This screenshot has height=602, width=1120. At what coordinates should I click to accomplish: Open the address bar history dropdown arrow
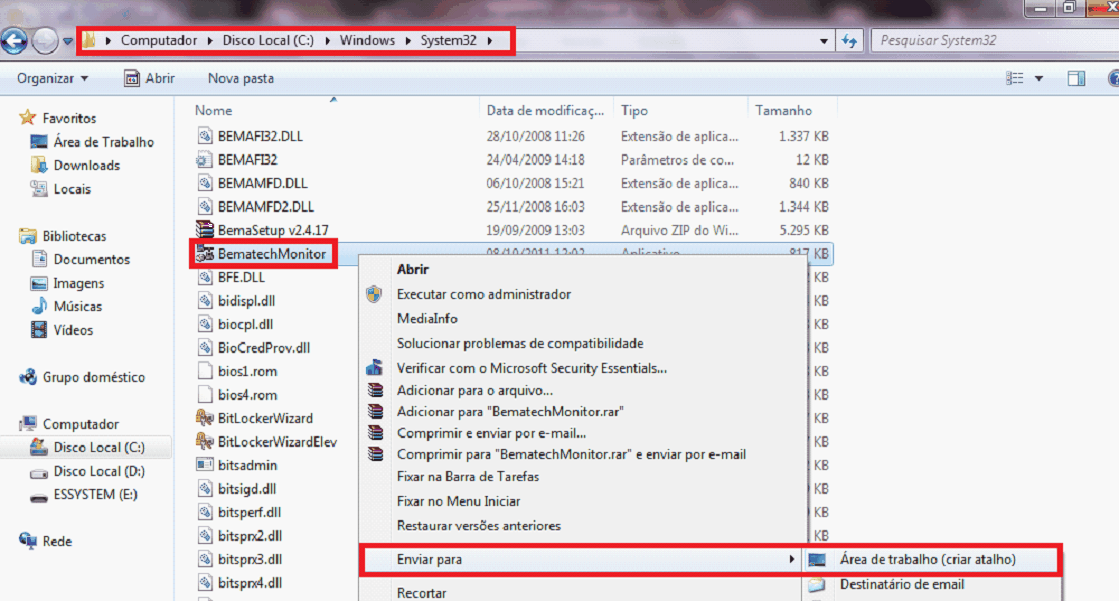point(824,41)
